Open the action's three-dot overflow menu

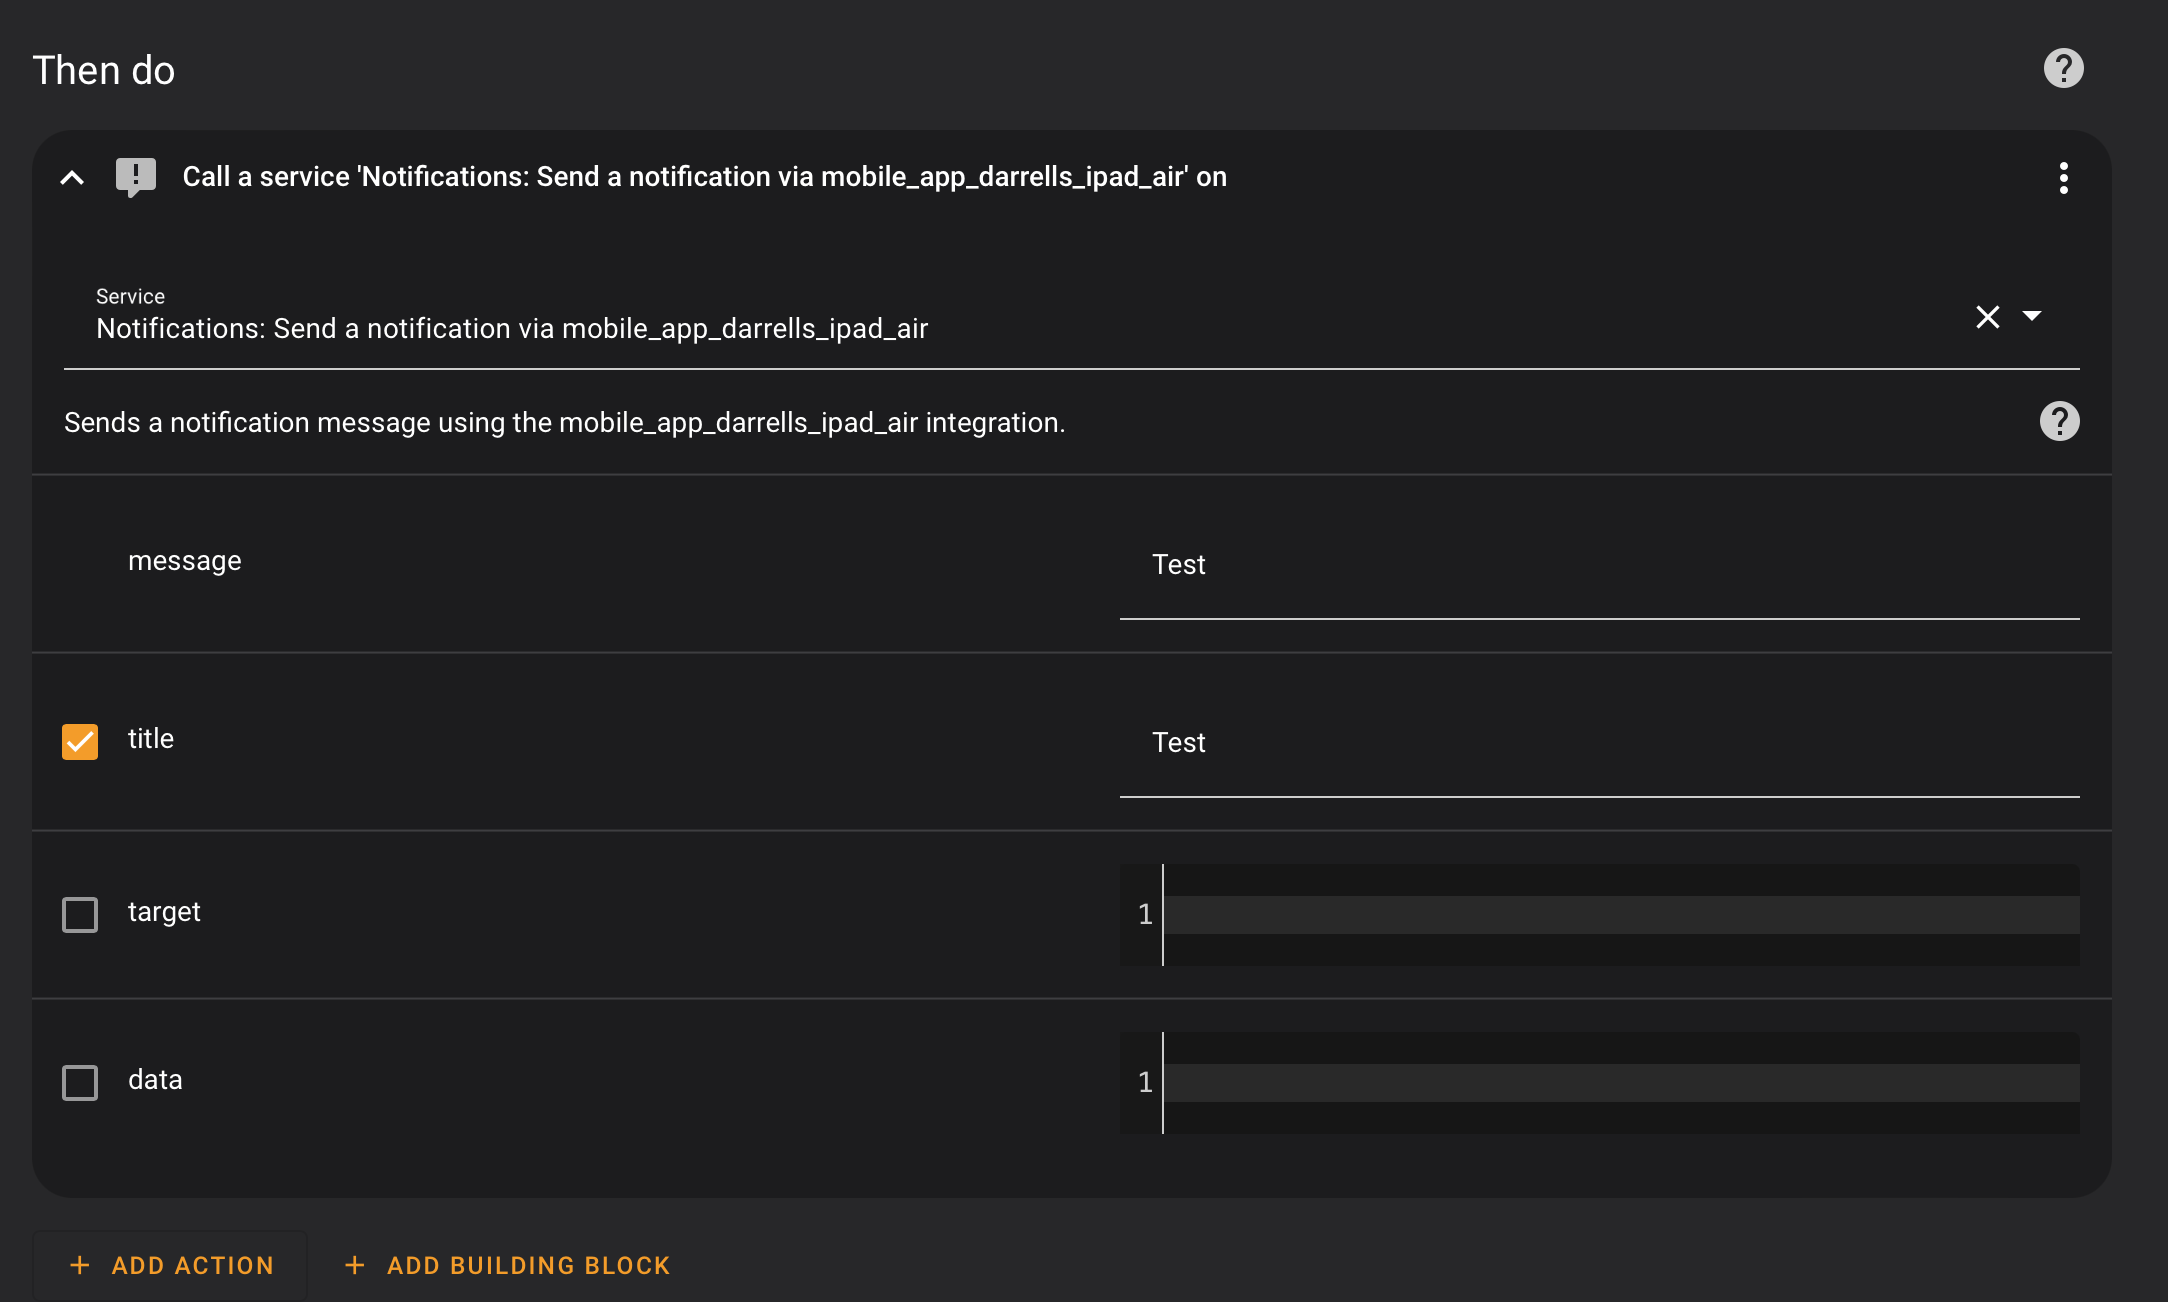(2063, 178)
